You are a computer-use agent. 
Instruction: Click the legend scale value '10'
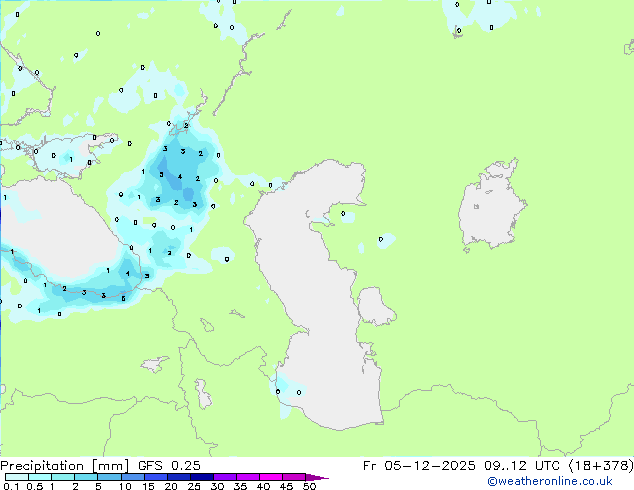tap(125, 486)
